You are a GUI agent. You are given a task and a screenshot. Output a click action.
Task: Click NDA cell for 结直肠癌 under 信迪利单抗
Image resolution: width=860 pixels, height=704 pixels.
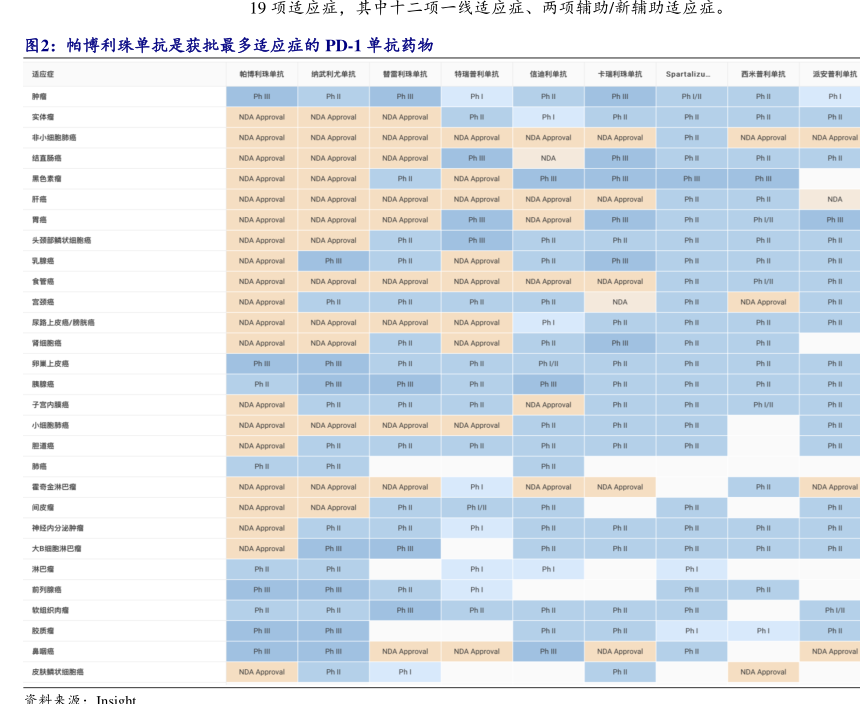548,158
